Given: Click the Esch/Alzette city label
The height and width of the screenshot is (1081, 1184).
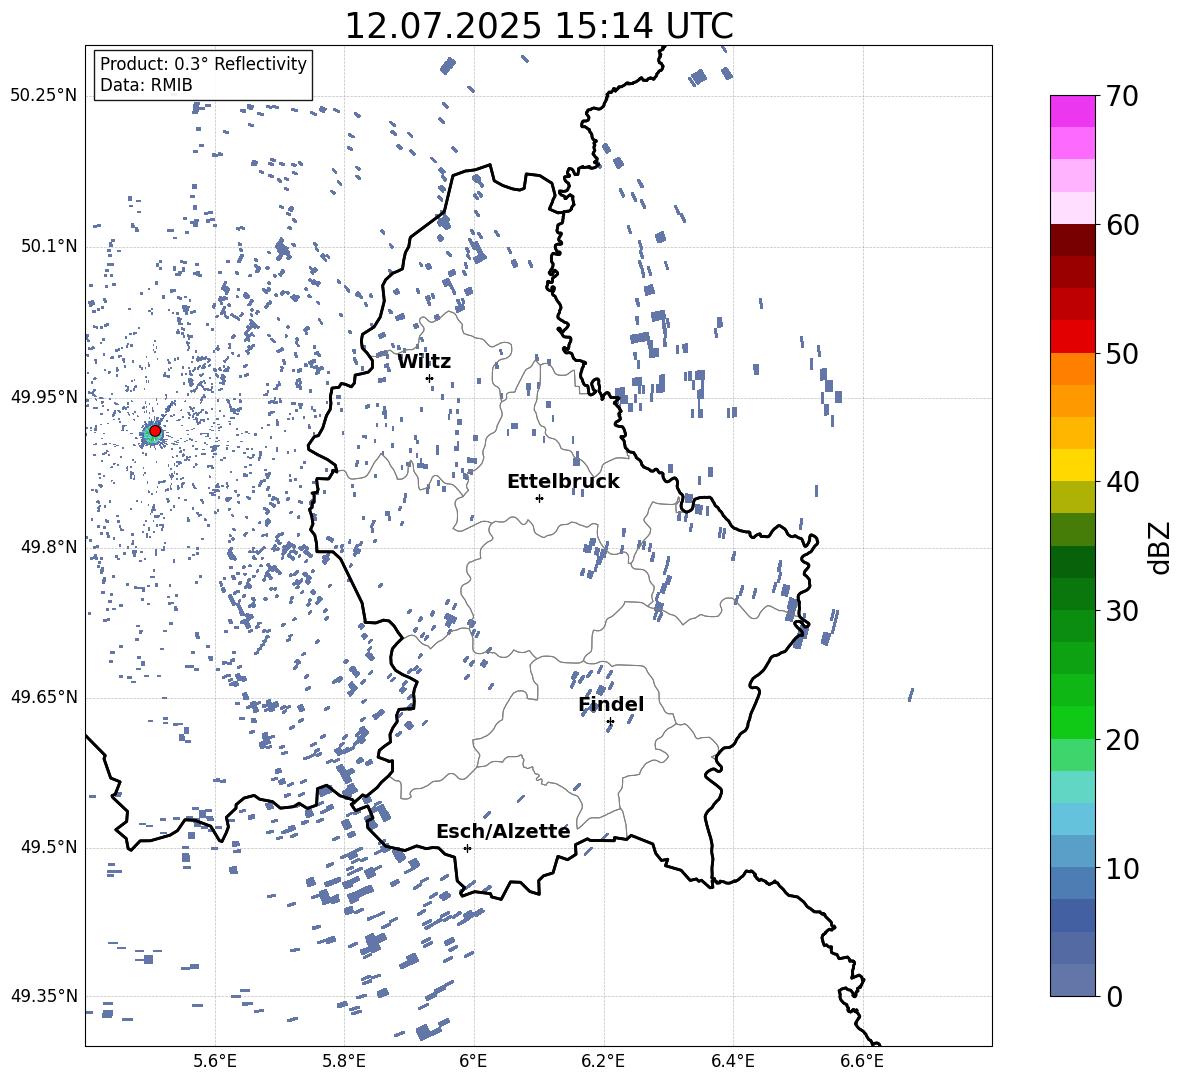Looking at the screenshot, I should pyautogui.click(x=503, y=831).
